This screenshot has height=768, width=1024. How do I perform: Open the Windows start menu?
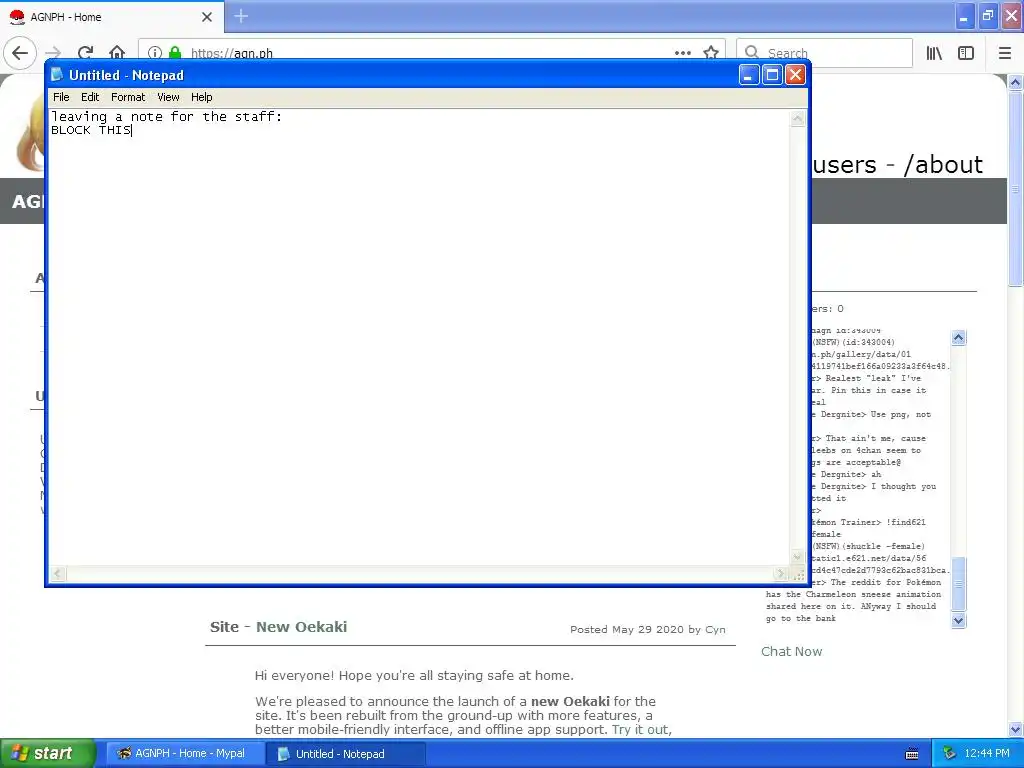coord(47,754)
